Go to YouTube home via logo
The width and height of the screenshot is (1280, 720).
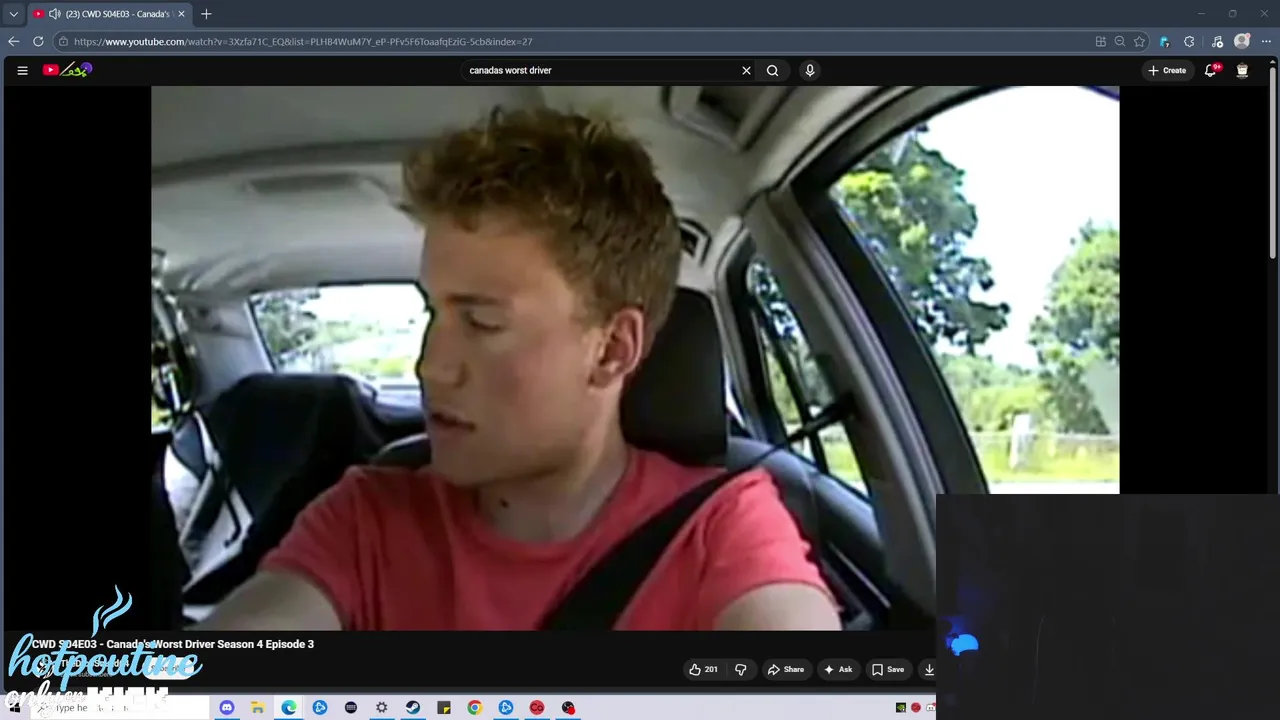[67, 70]
